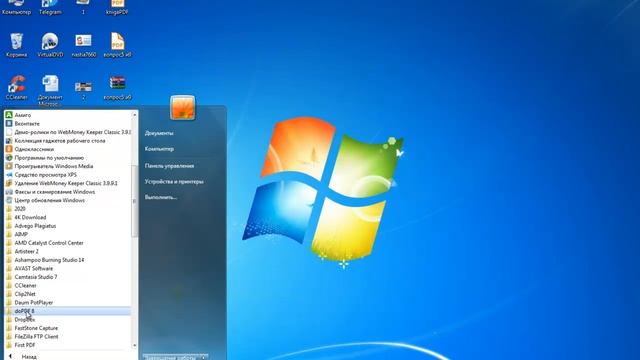Click the user account picture
Viewport: 640px width, 360px height.
tap(182, 108)
